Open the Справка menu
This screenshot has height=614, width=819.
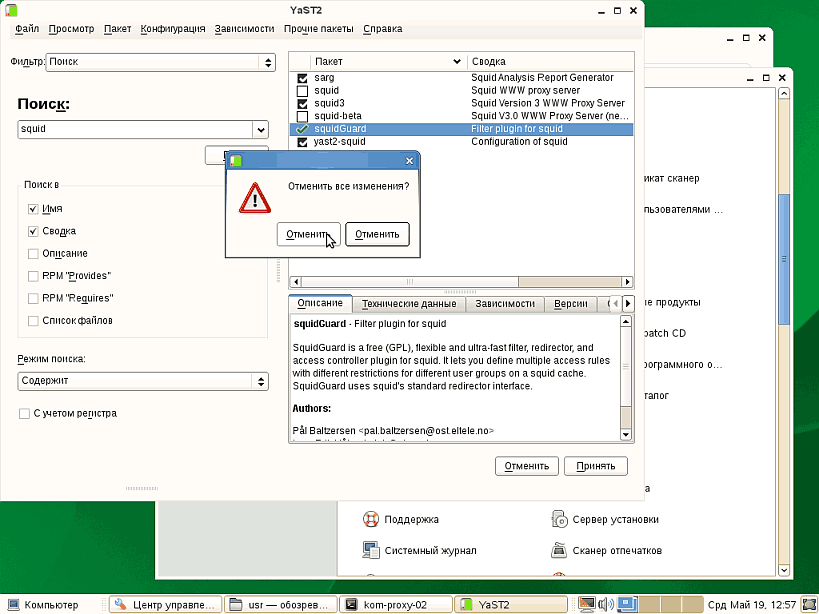pyautogui.click(x=382, y=29)
